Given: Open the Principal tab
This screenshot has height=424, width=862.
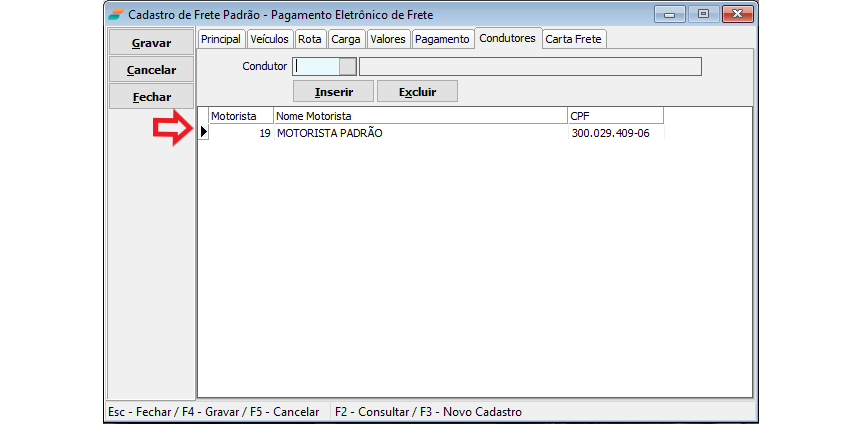Looking at the screenshot, I should [220, 39].
